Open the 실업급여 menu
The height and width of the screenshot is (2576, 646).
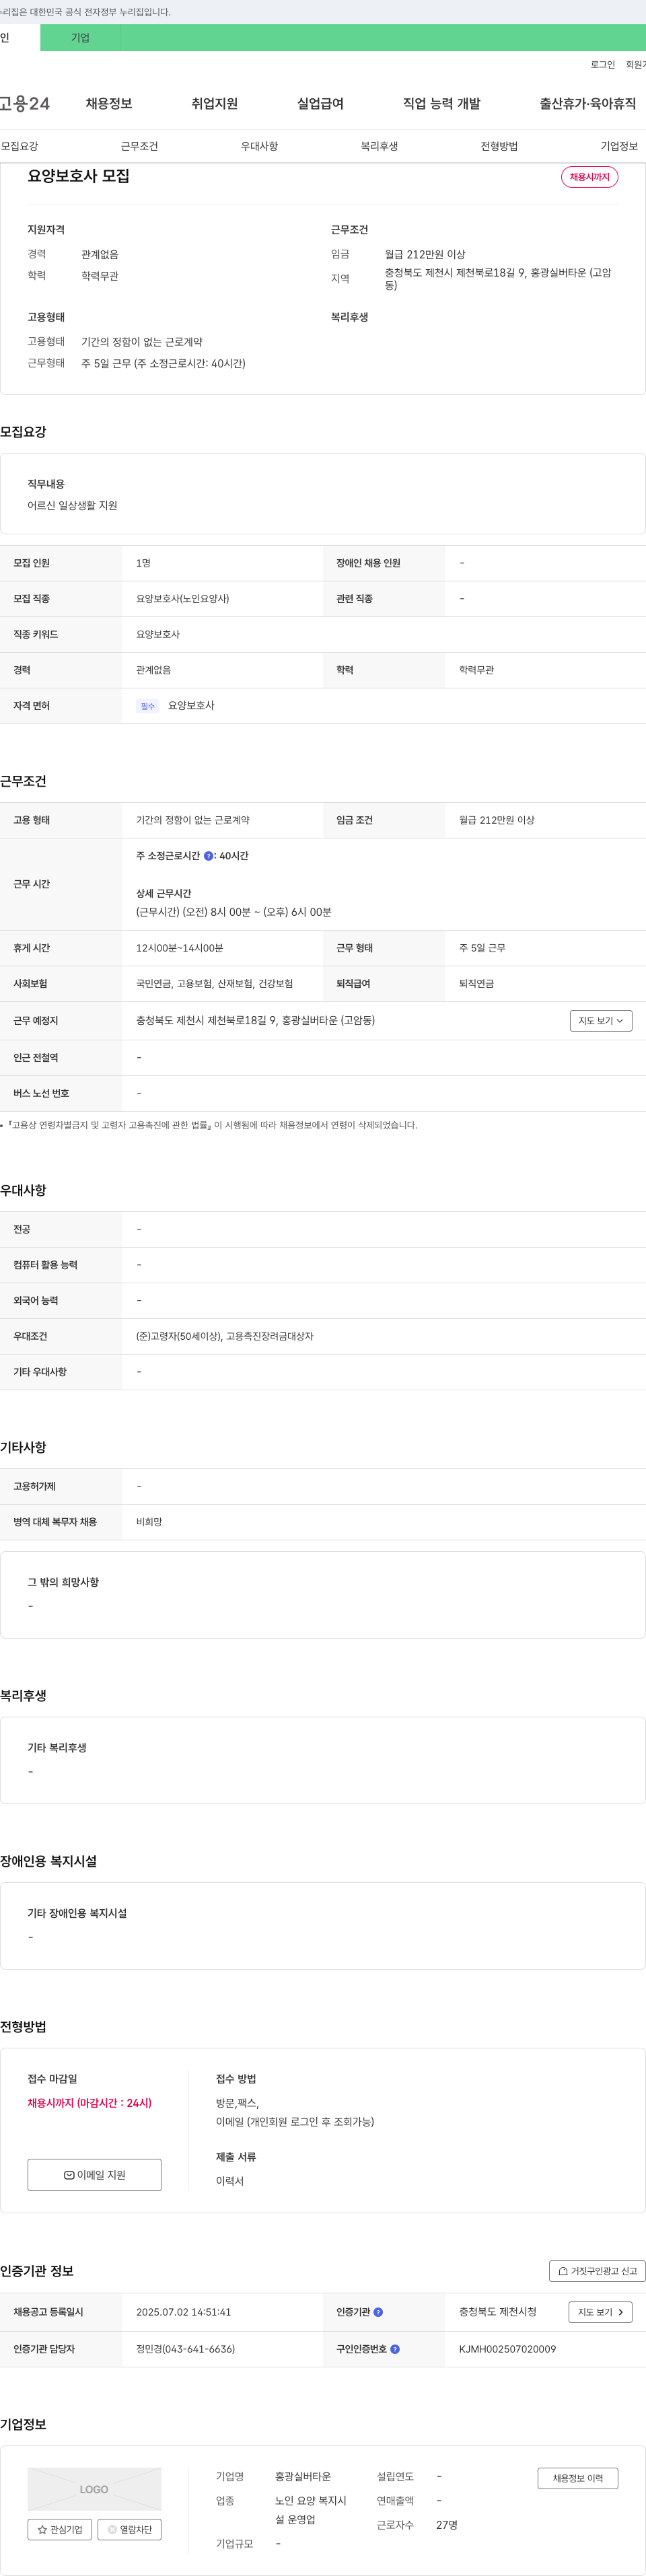pyautogui.click(x=320, y=103)
